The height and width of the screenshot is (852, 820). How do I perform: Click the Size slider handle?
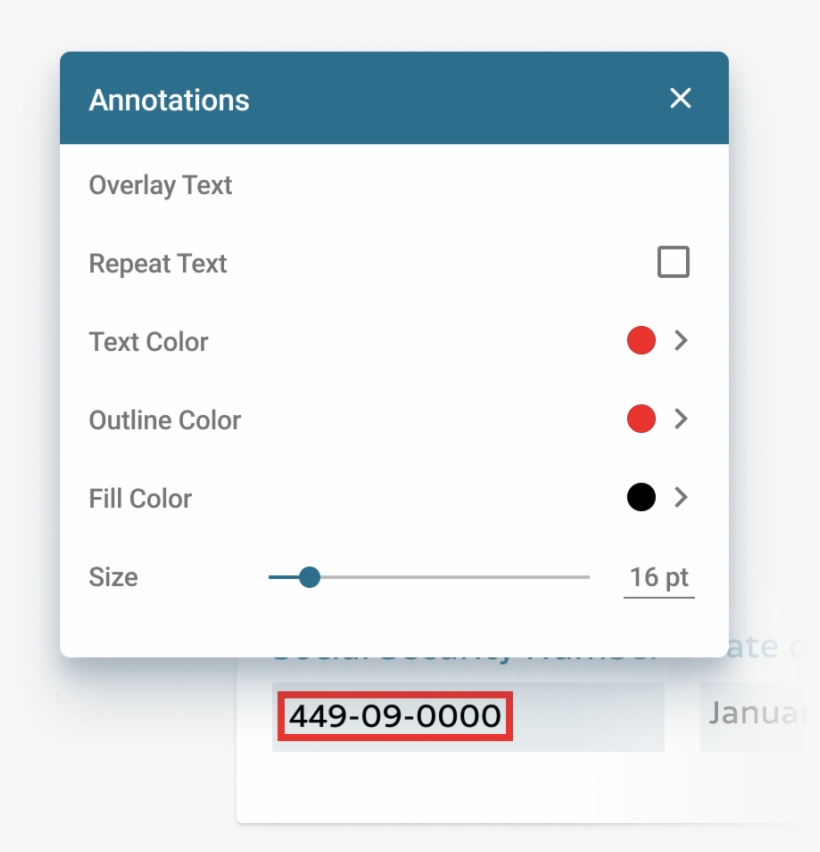[310, 577]
